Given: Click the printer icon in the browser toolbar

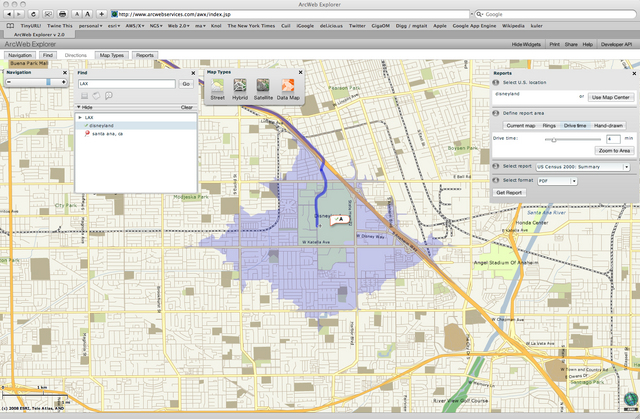Looking at the screenshot, I should (62, 14).
